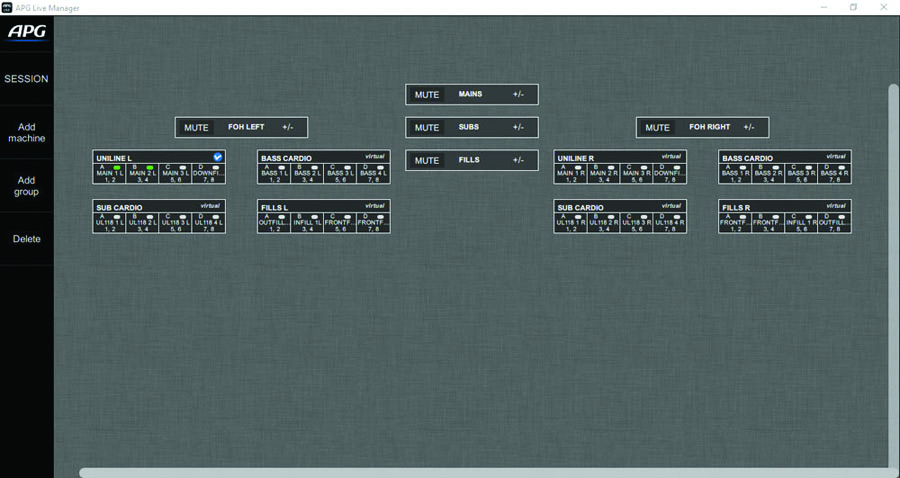Click the virtual tag on FILLS L

[375, 205]
